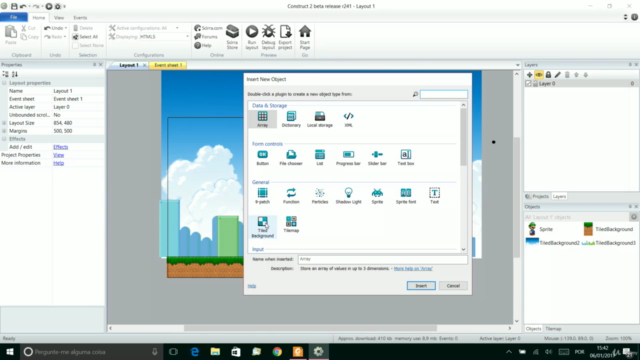
Task: Choose the Particles plugin
Action: click(x=320, y=196)
